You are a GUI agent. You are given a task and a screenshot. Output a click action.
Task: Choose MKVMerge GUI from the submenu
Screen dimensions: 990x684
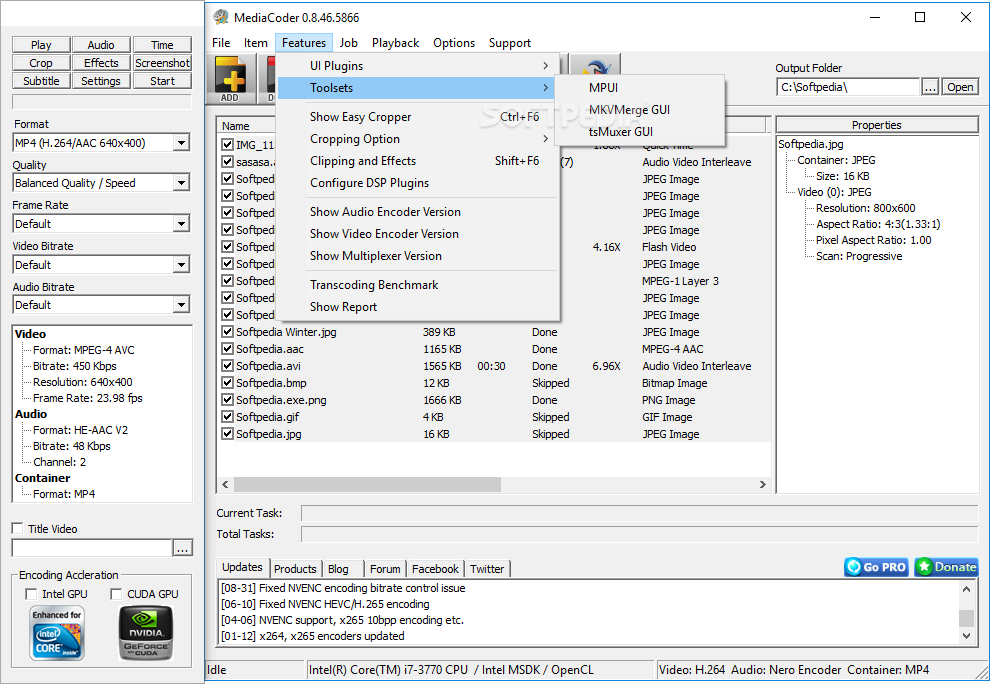coord(640,110)
